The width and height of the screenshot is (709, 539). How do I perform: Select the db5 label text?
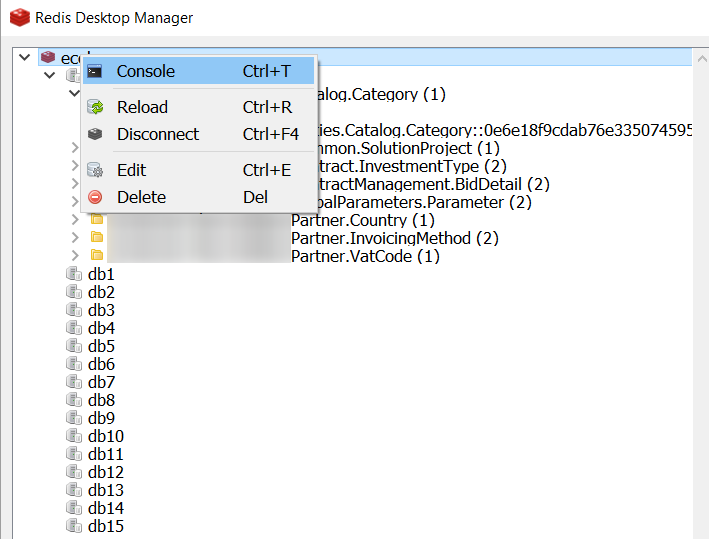[101, 346]
